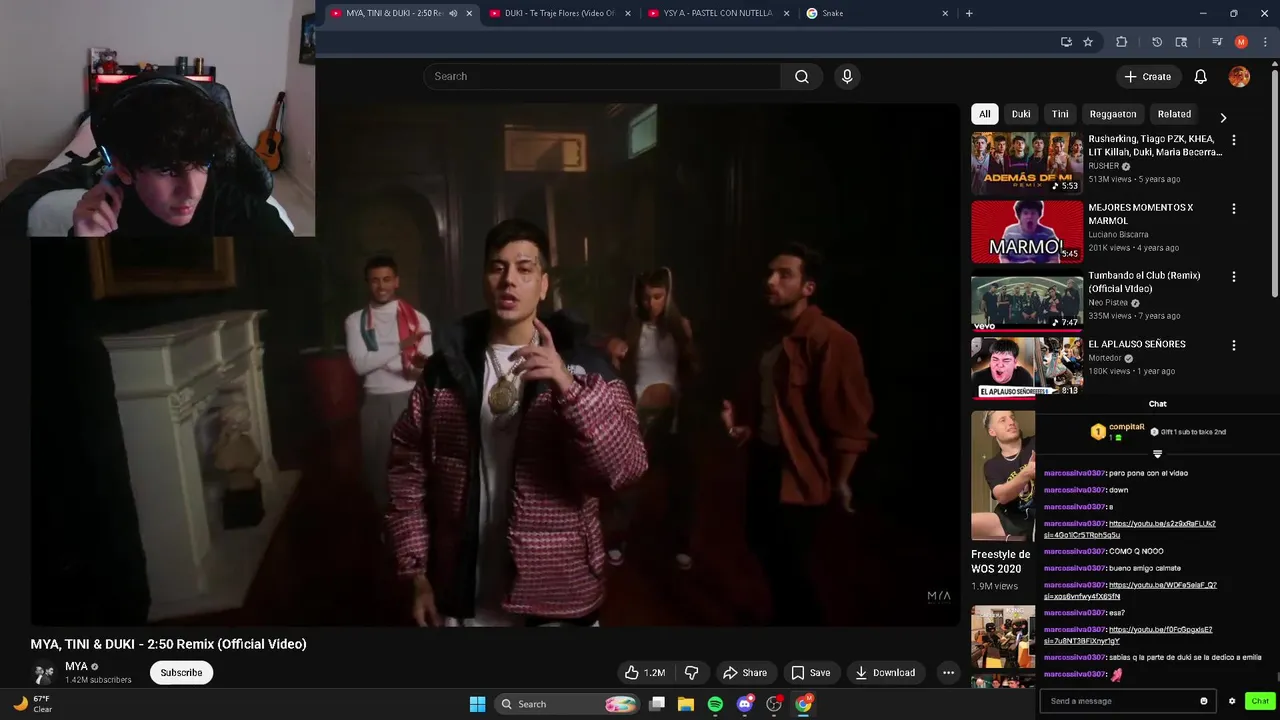Open YouTube notifications bell
This screenshot has height=720, width=1280.
pos(1201,76)
